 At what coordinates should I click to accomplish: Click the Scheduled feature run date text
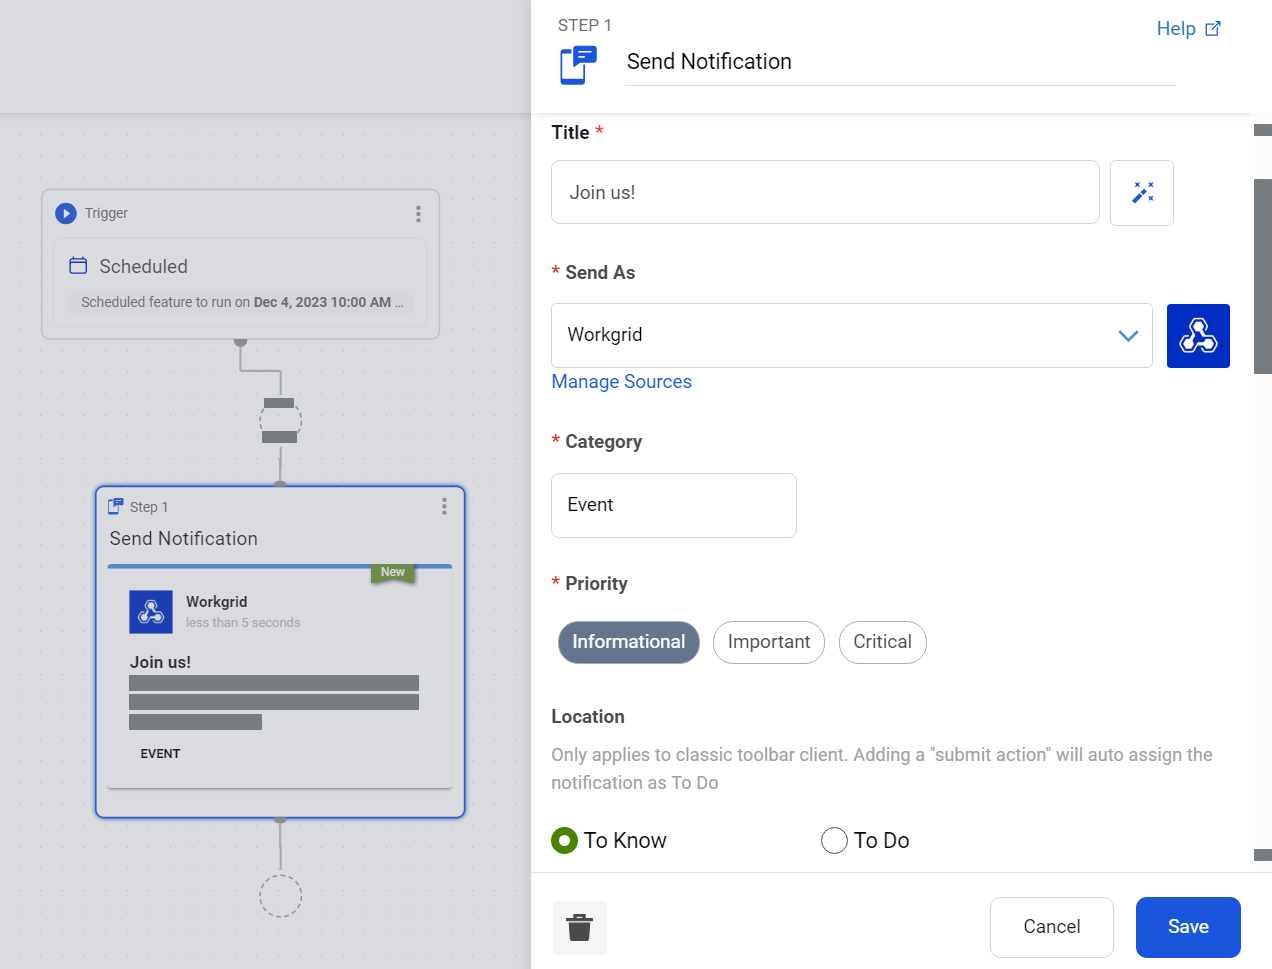(x=242, y=302)
